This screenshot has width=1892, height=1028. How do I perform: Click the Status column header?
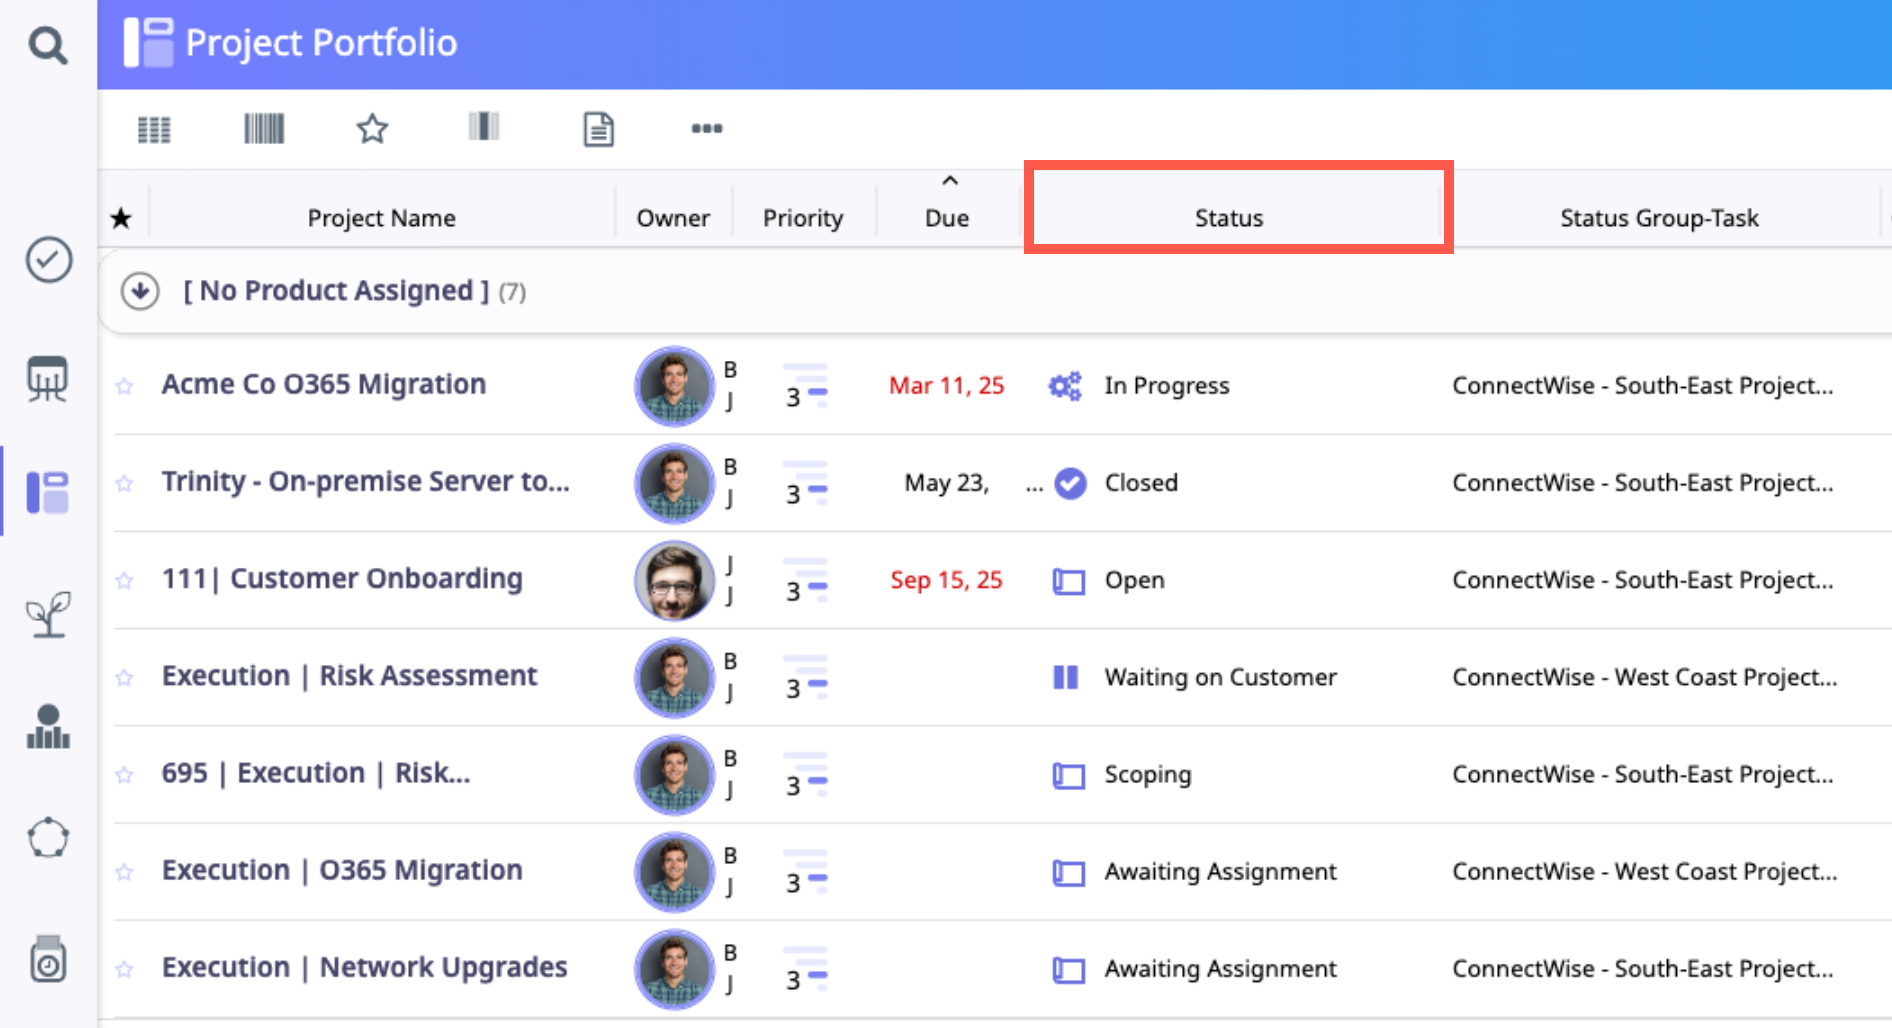tap(1228, 217)
